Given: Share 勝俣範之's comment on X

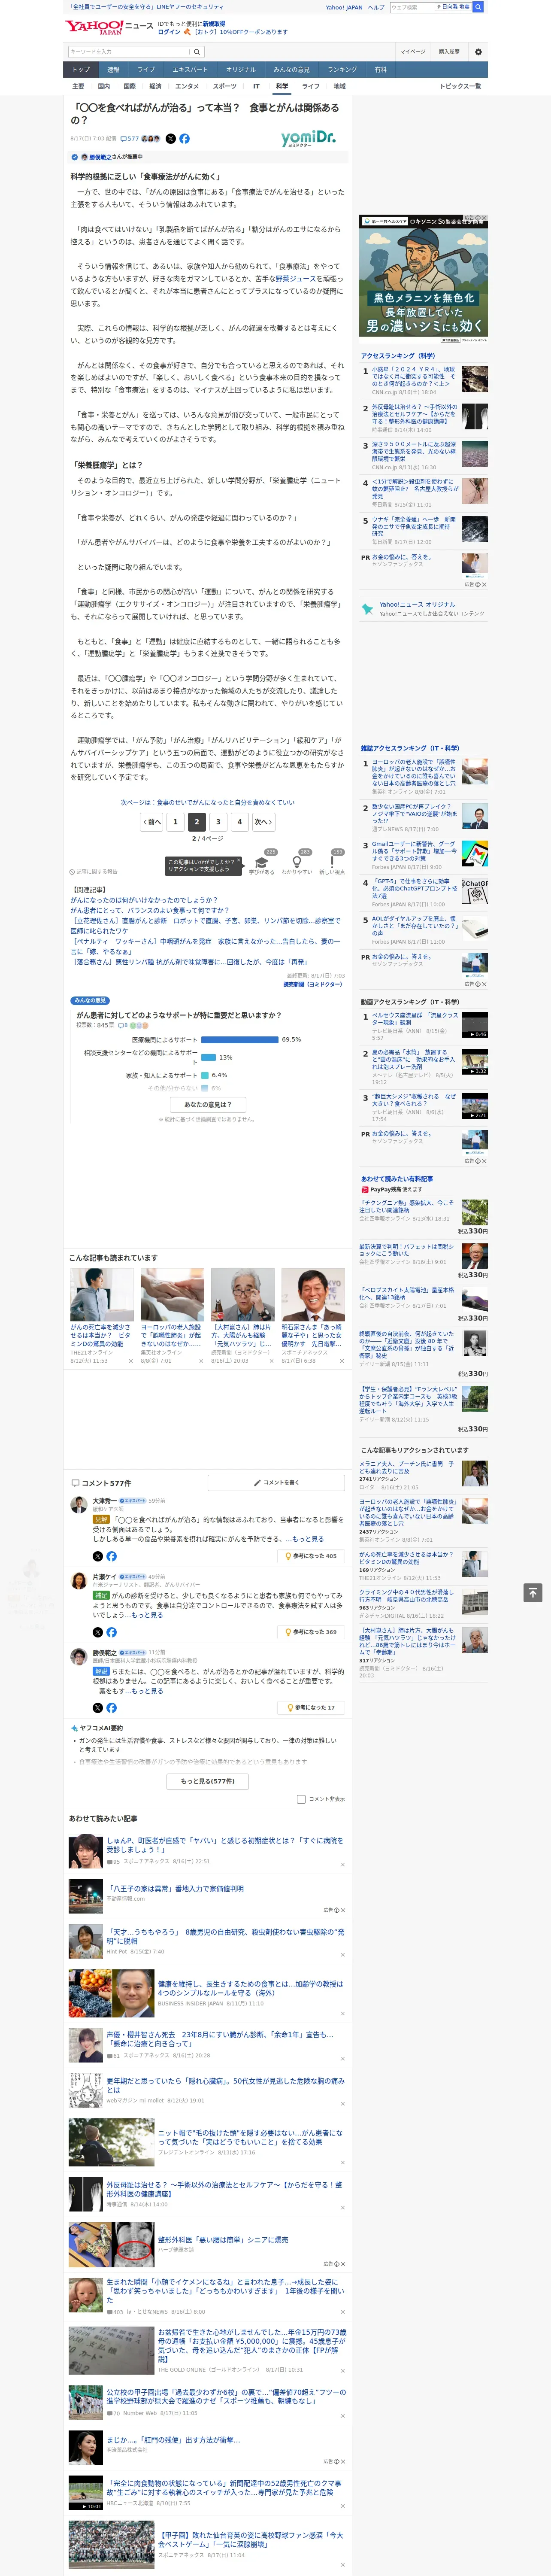Looking at the screenshot, I should [x=98, y=1708].
